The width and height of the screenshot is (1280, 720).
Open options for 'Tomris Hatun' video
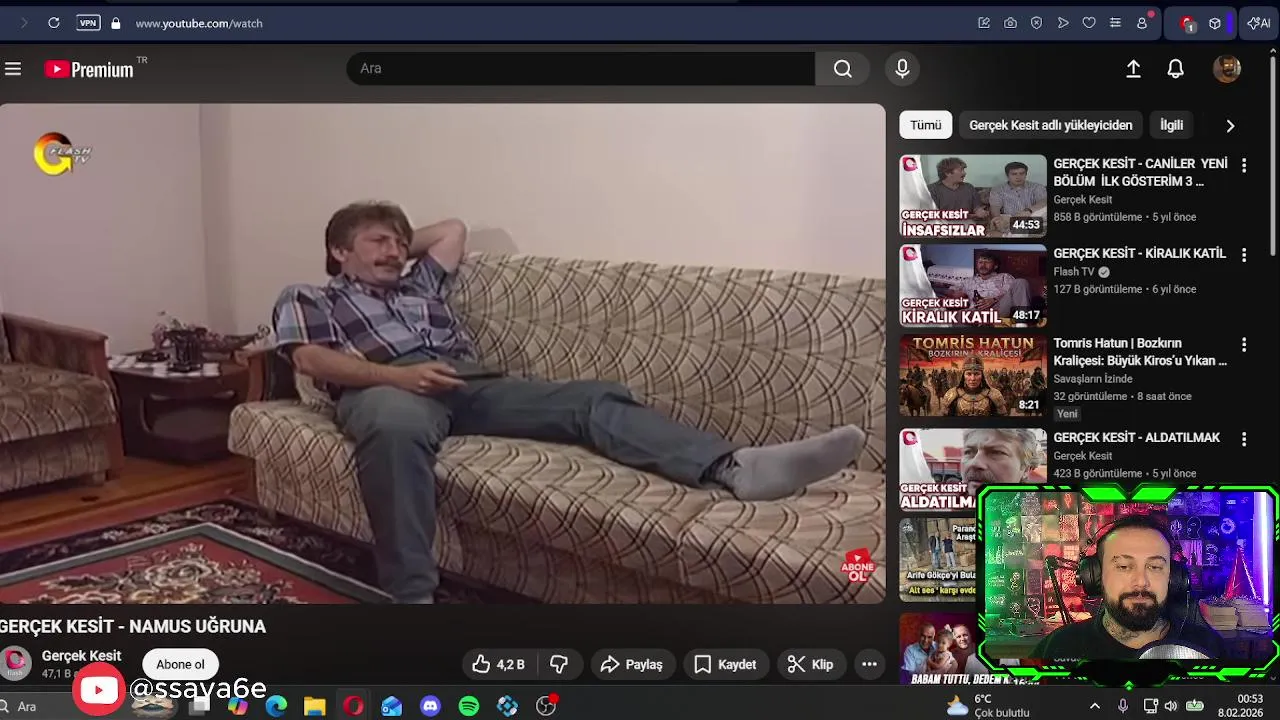click(x=1244, y=344)
